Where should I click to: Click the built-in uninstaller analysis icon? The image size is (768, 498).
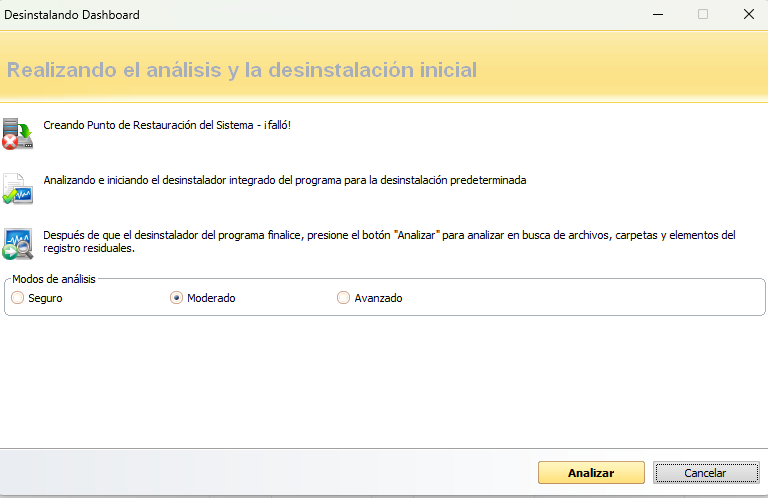click(18, 188)
